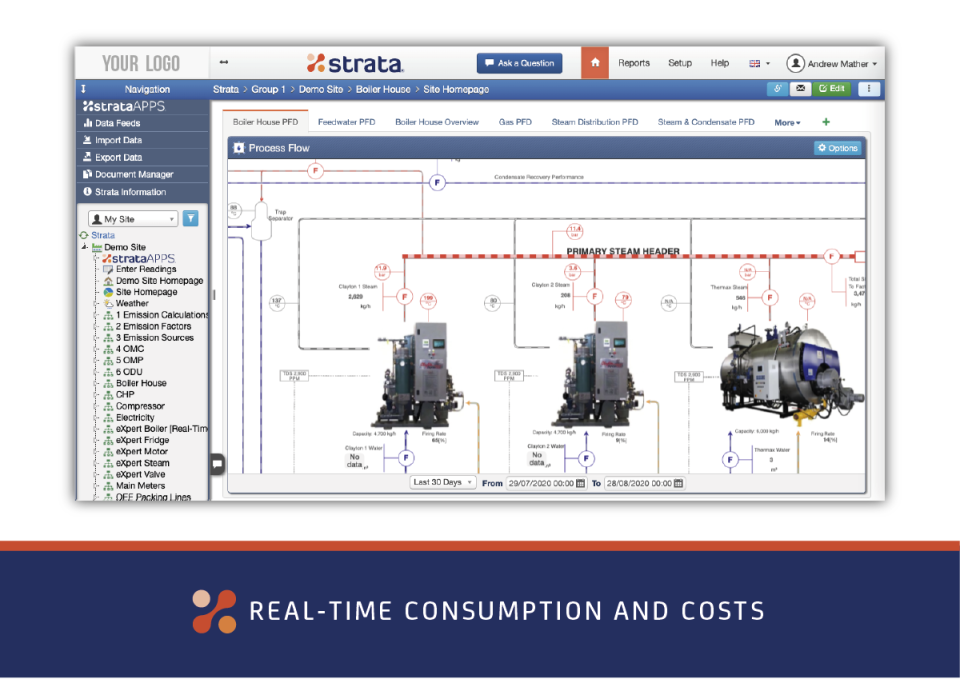Click the filter icon beside the My Site selector
960x679 pixels.
pyautogui.click(x=190, y=218)
